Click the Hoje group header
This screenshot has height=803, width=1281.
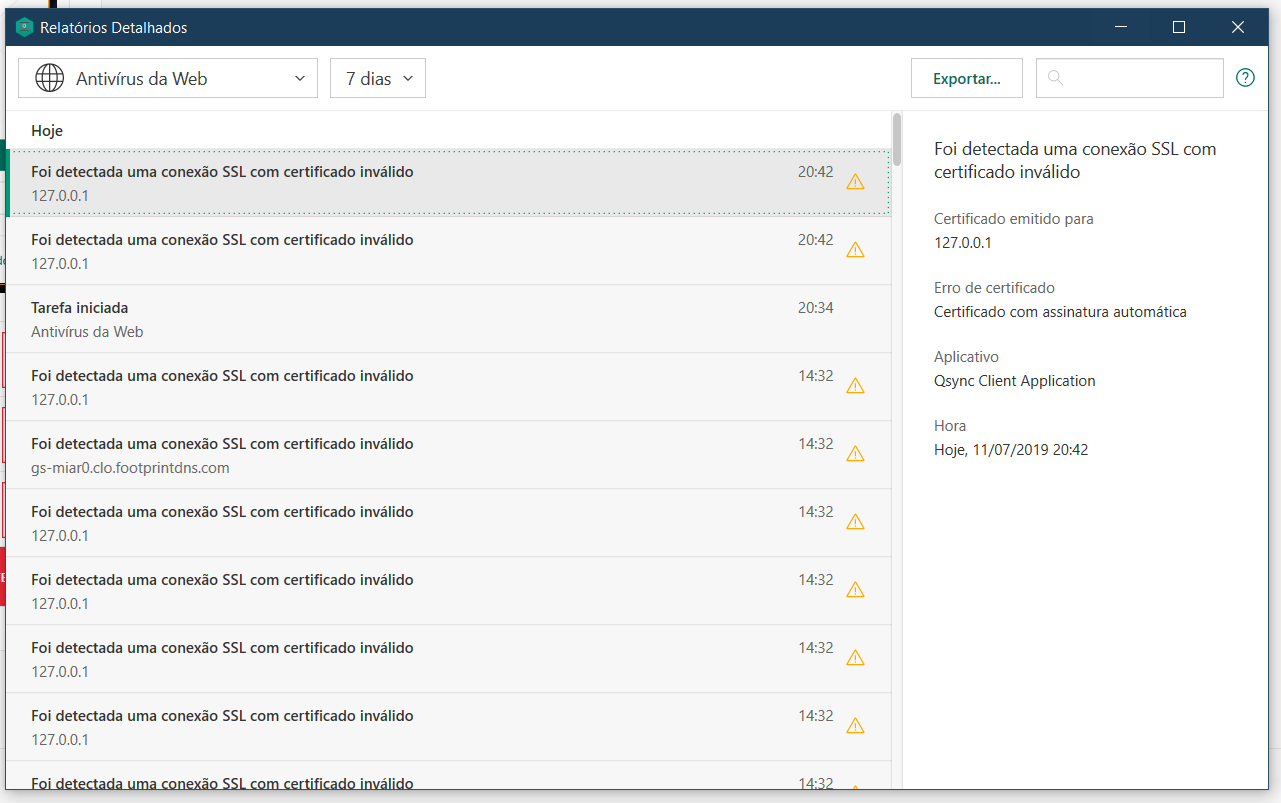[x=47, y=131]
